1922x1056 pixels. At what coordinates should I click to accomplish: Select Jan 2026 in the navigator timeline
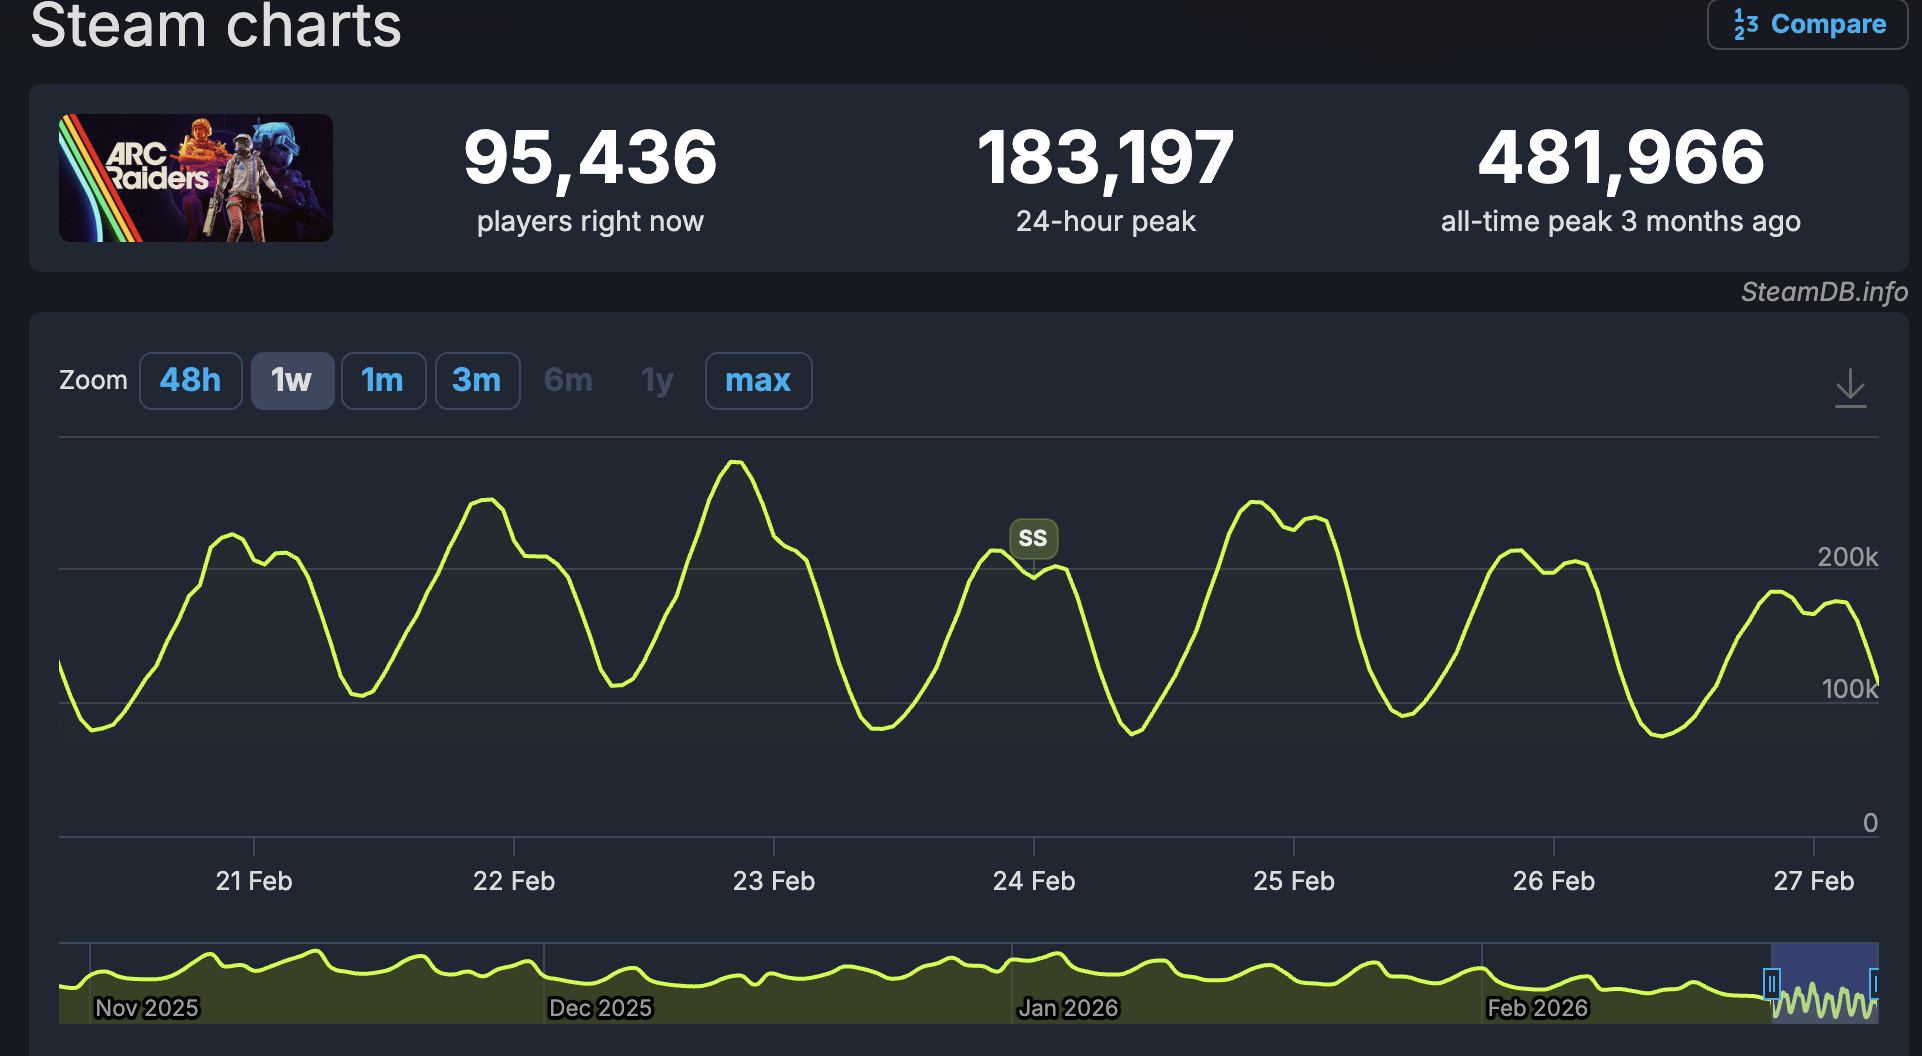1068,1008
